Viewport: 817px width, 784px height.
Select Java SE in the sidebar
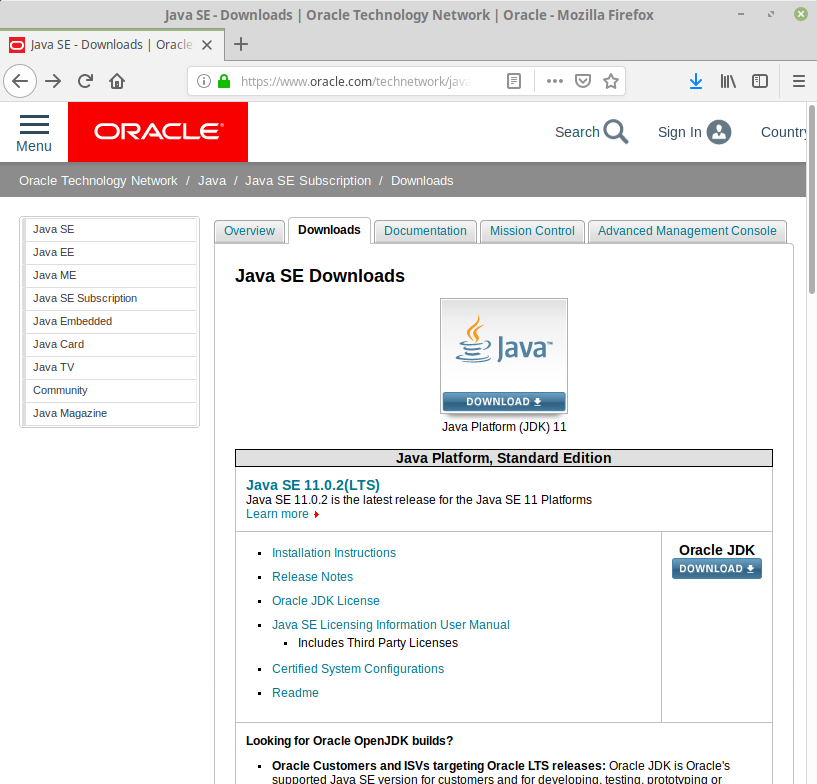110,229
